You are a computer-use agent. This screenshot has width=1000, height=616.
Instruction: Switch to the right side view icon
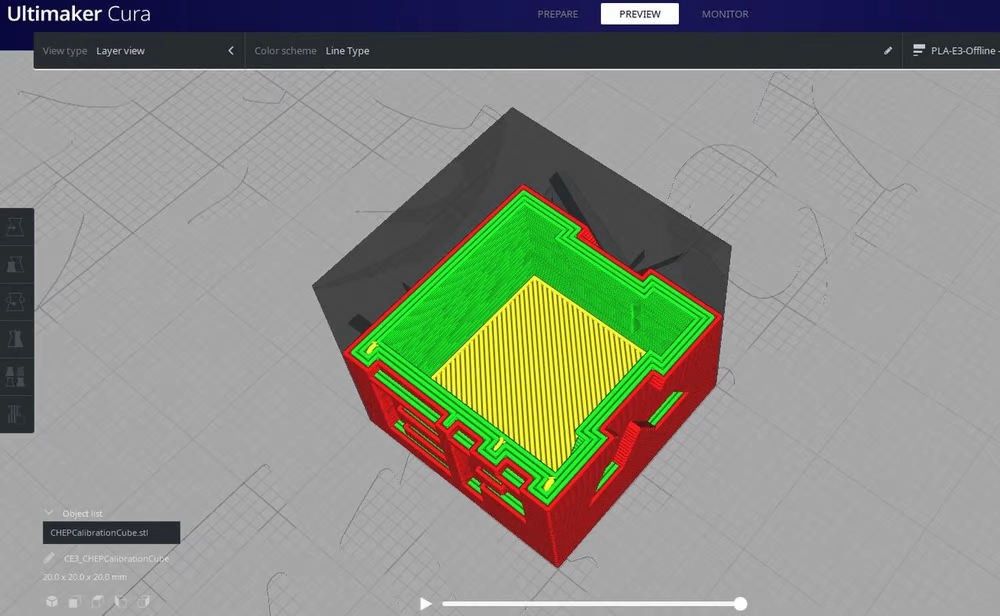143,601
